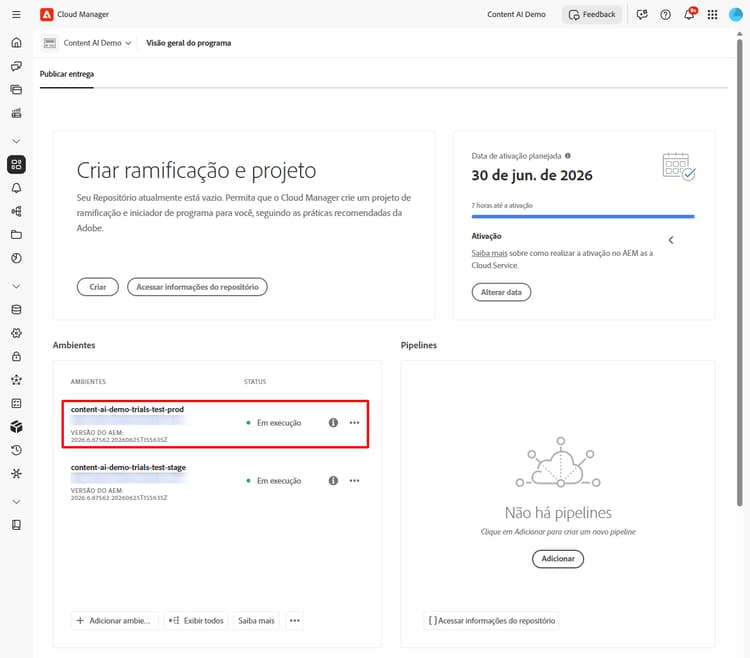Click the Visão geral do programa breadcrumb
Viewport: 750px width, 658px height.
[188, 43]
